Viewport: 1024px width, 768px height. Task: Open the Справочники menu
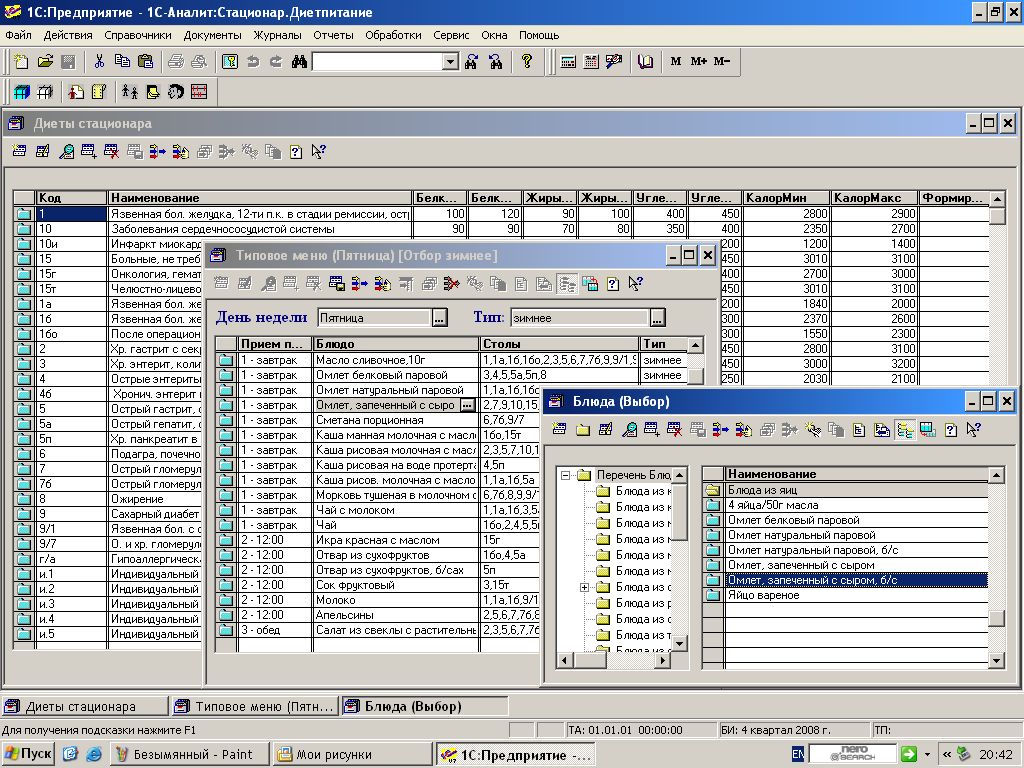point(138,35)
